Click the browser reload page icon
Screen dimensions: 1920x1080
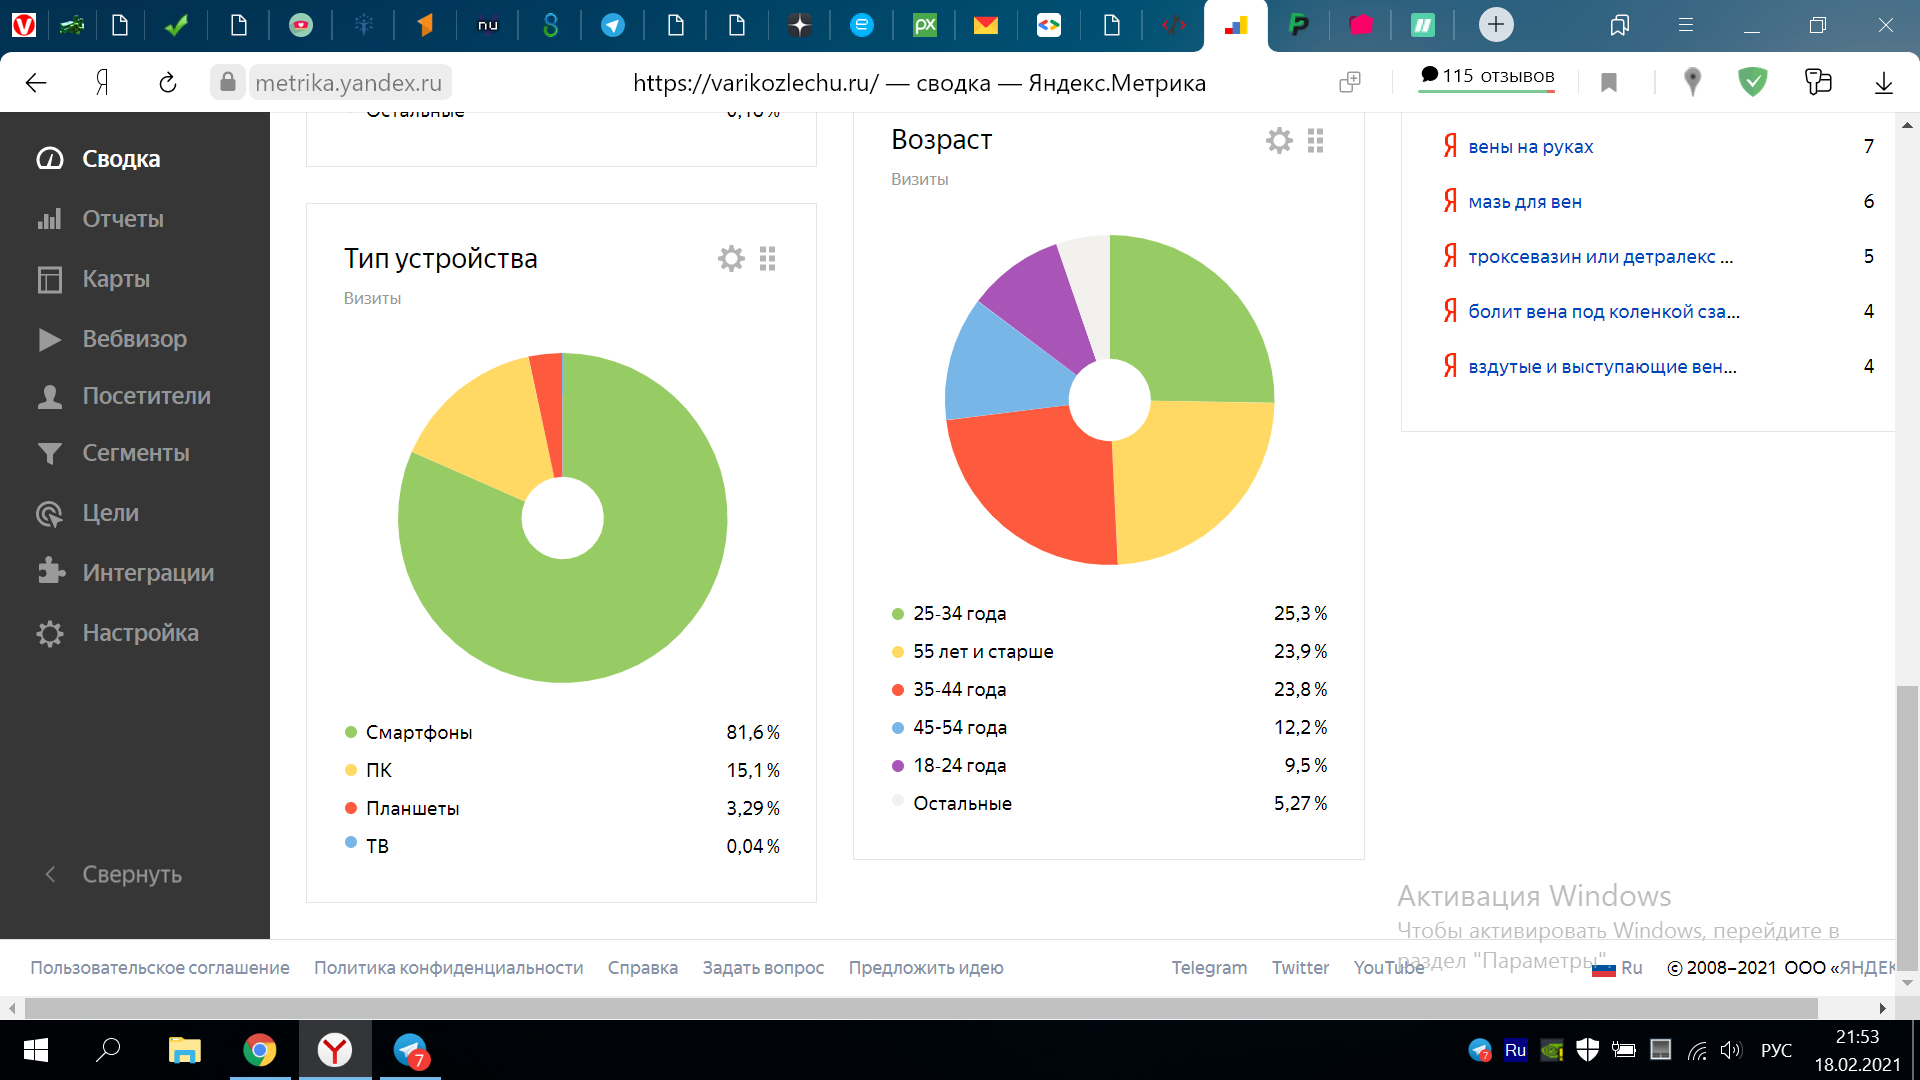[x=168, y=83]
